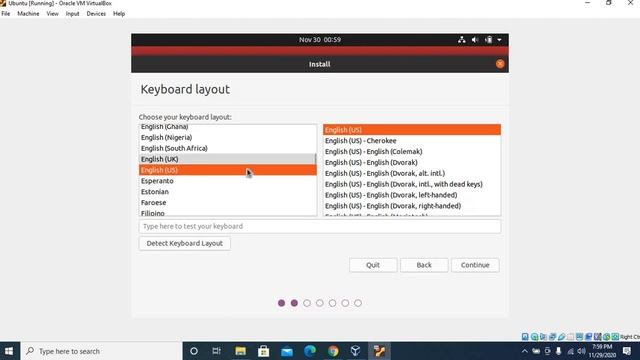Choose the plain English (US) variant
The width and height of the screenshot is (640, 360).
coord(412,129)
